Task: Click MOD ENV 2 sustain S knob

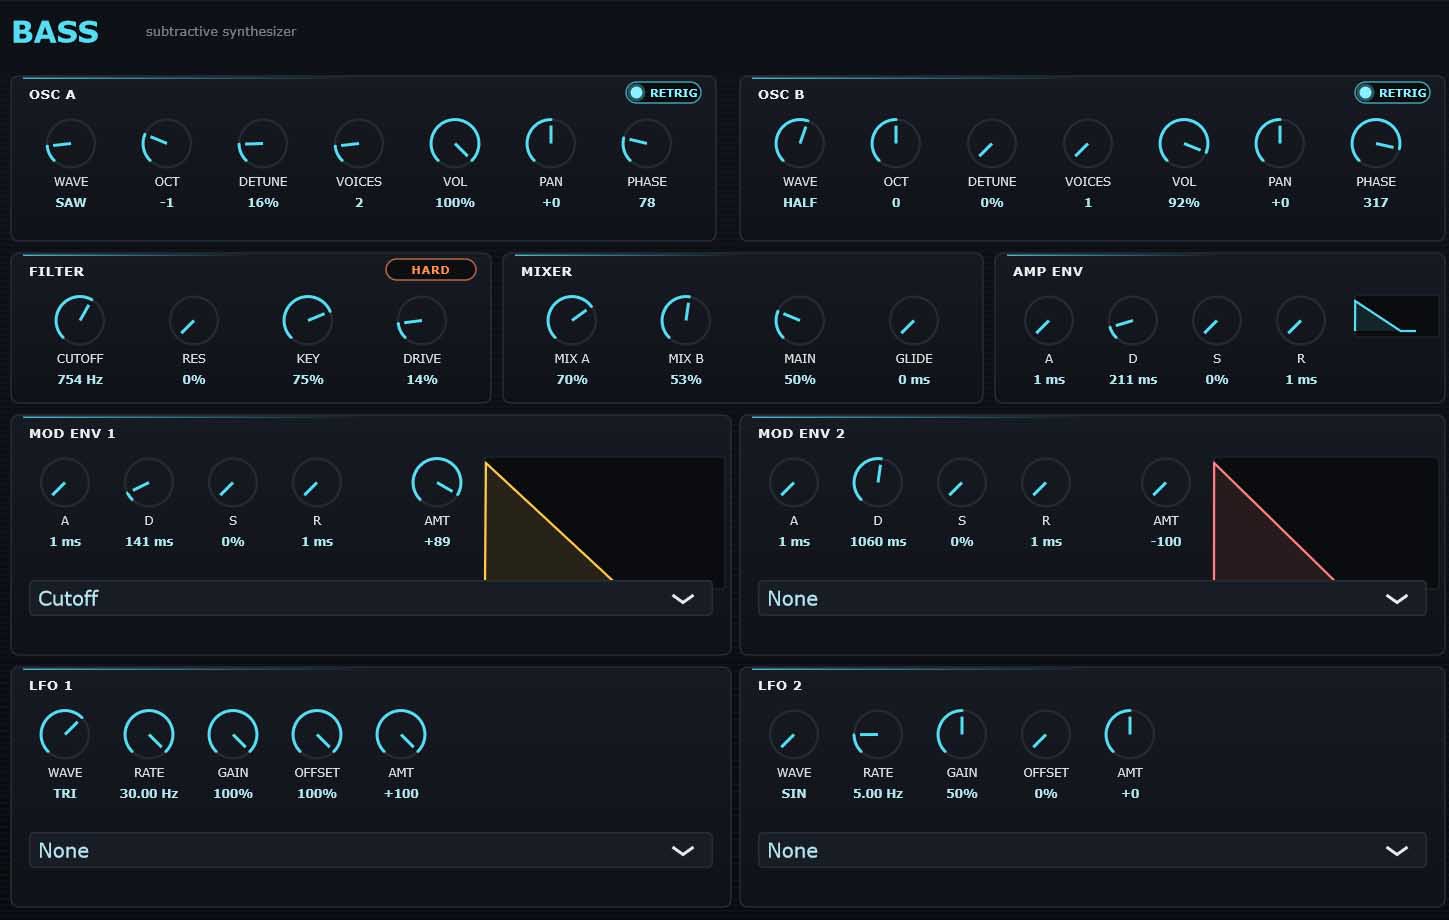Action: click(962, 483)
